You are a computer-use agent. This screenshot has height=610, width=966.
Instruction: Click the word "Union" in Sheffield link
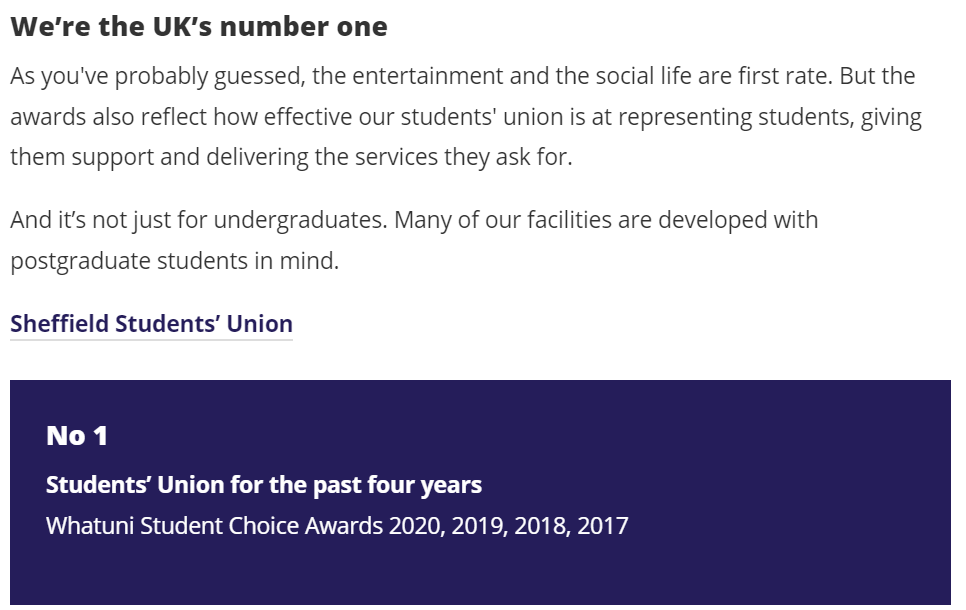point(259,324)
